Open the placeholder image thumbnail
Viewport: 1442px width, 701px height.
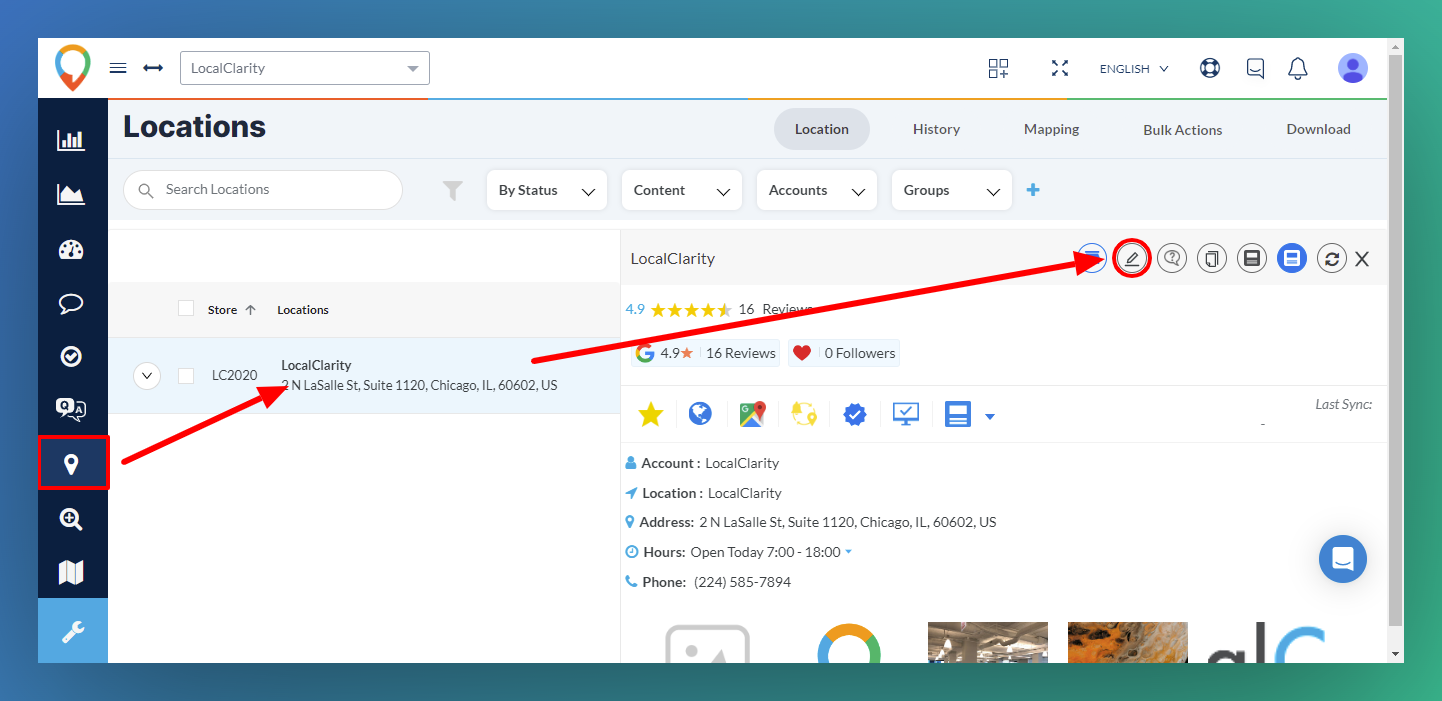click(708, 643)
